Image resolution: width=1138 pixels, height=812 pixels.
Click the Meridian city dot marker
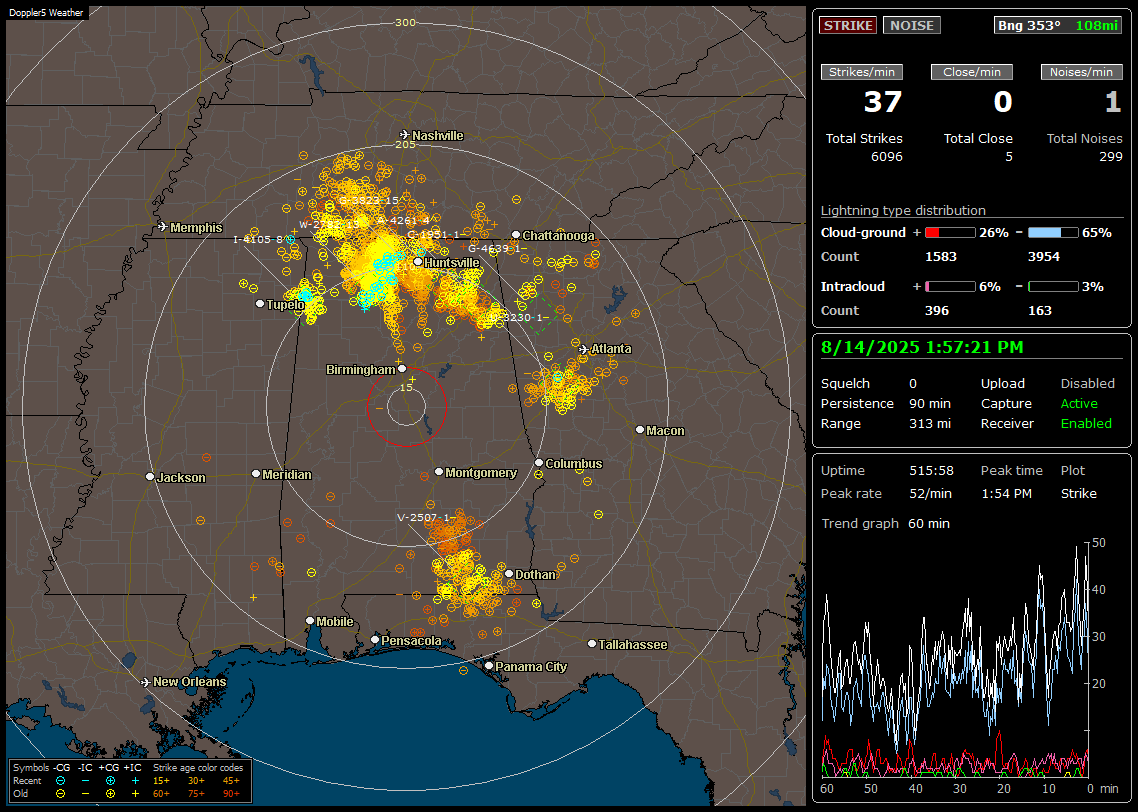(255, 474)
